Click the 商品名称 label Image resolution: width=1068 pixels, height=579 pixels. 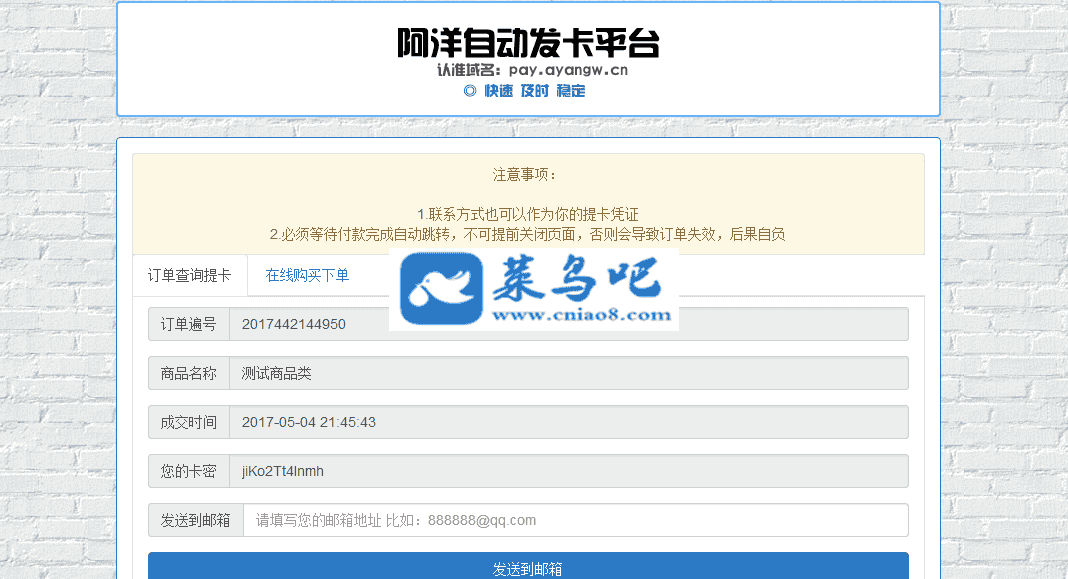(x=189, y=373)
